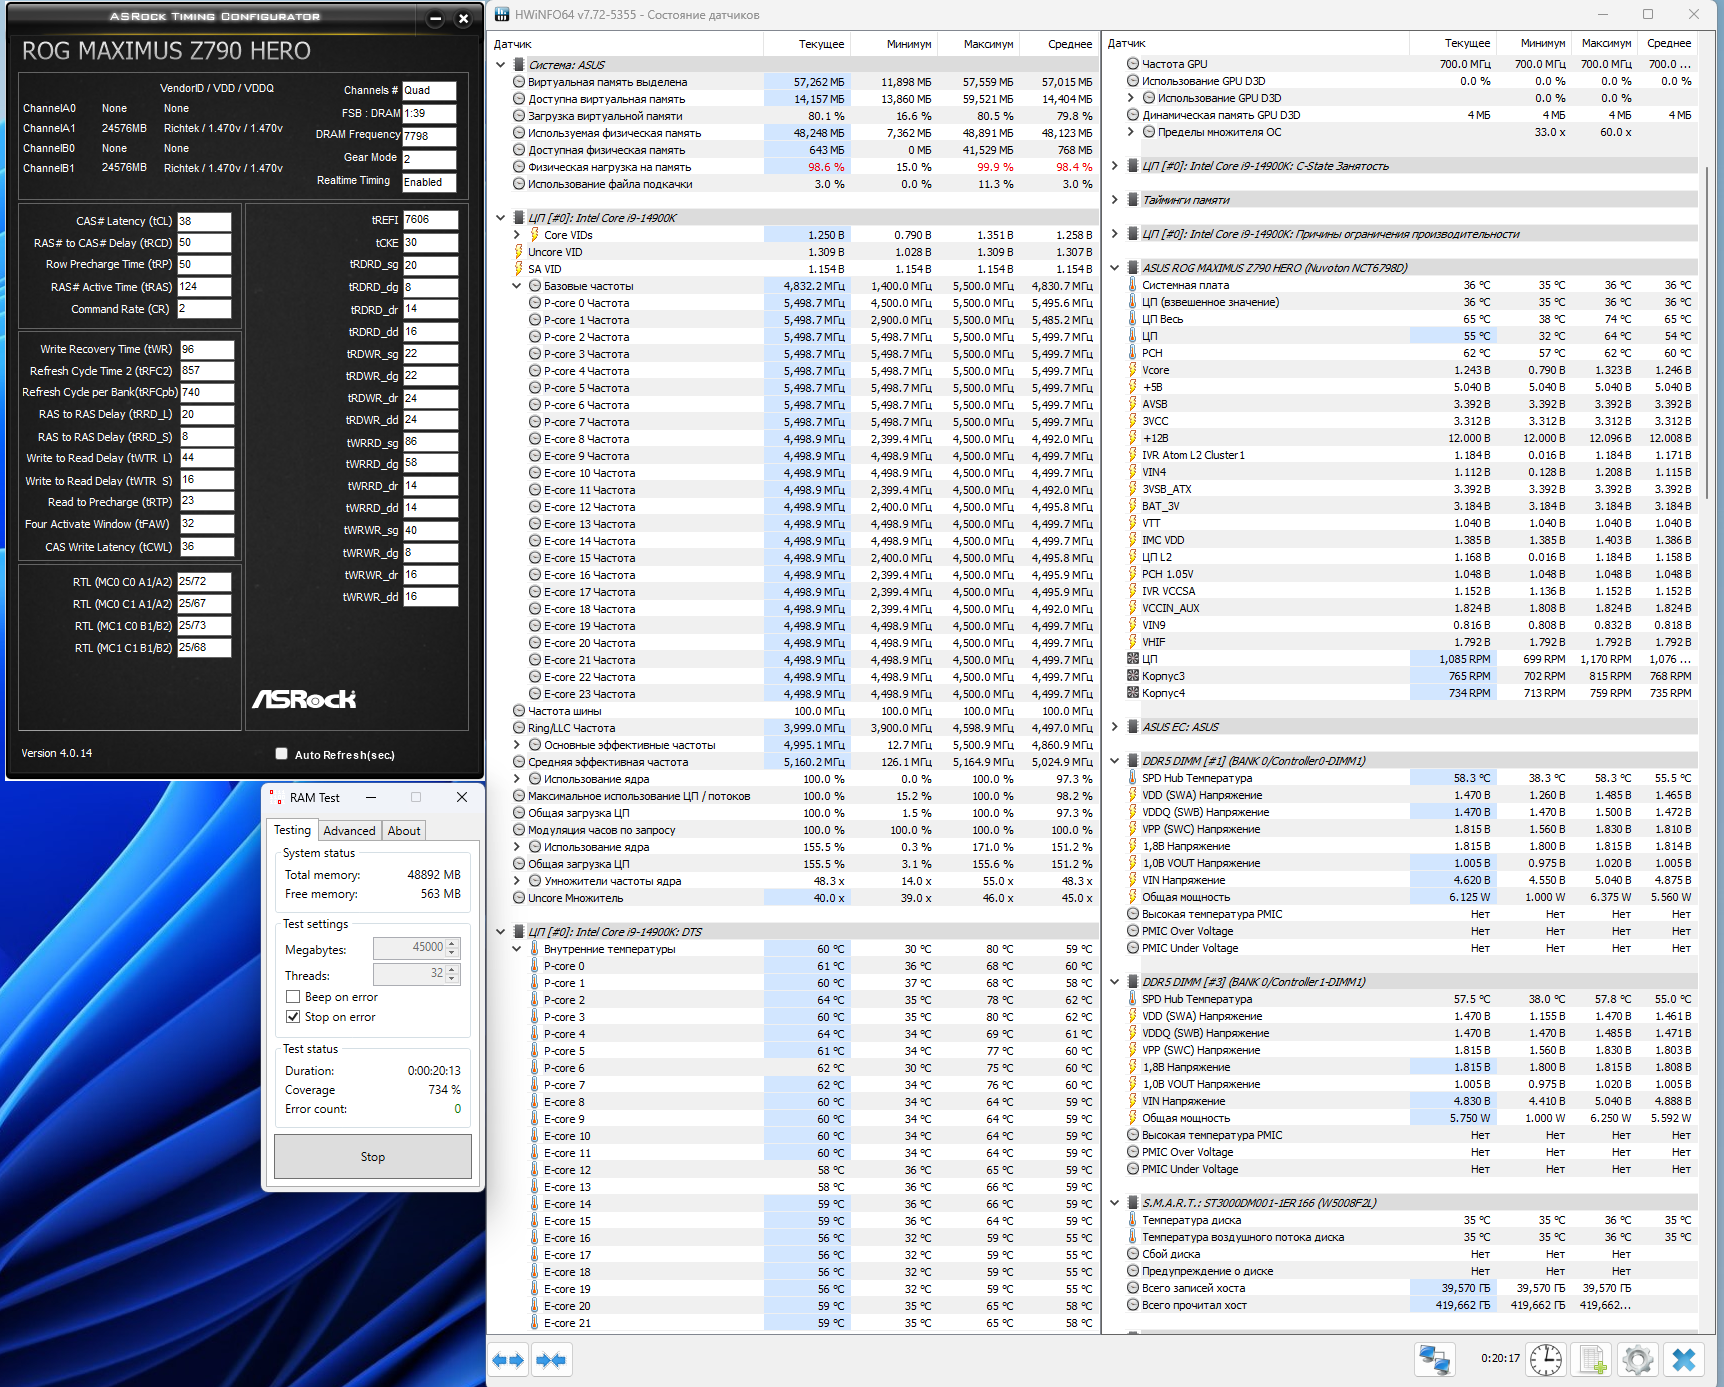
Task: Expand the Тайминги памяти group
Action: [x=1115, y=200]
